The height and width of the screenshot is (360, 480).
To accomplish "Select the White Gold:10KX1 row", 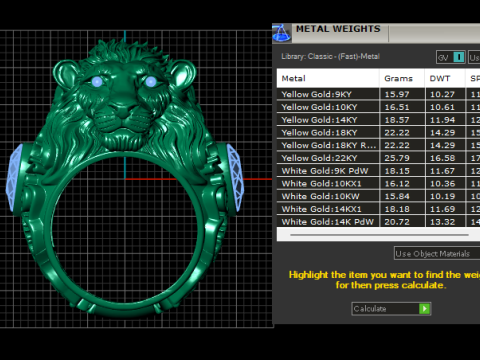I will [378, 184].
